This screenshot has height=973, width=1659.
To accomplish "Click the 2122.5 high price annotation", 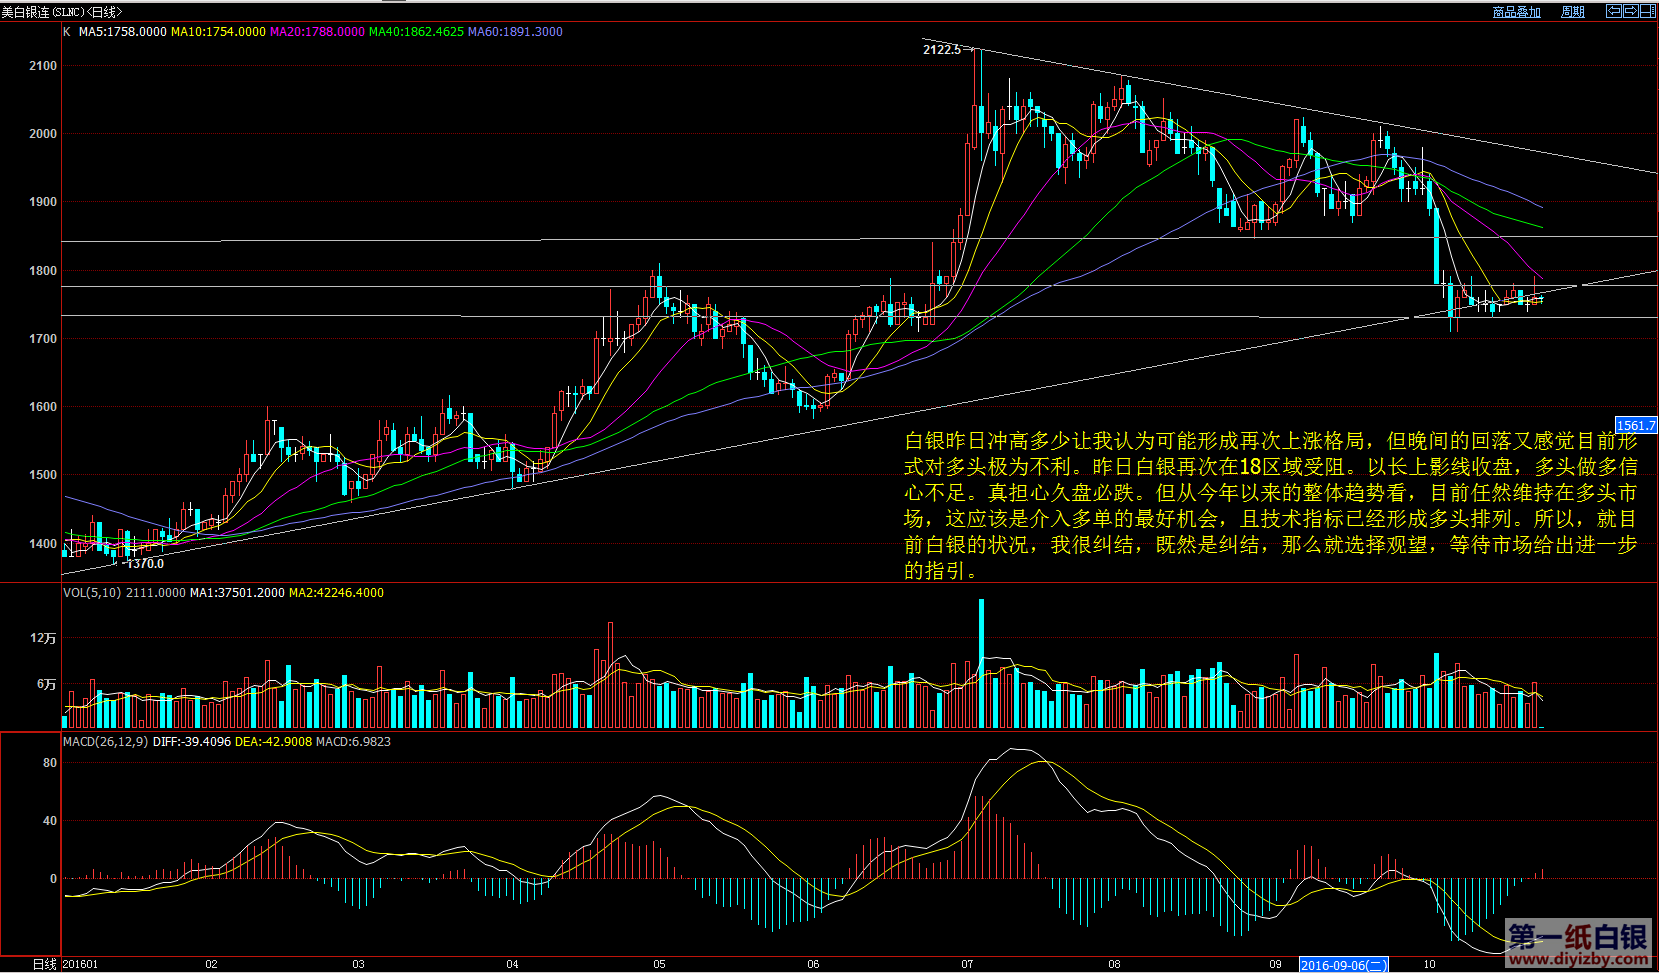I will click(x=941, y=50).
